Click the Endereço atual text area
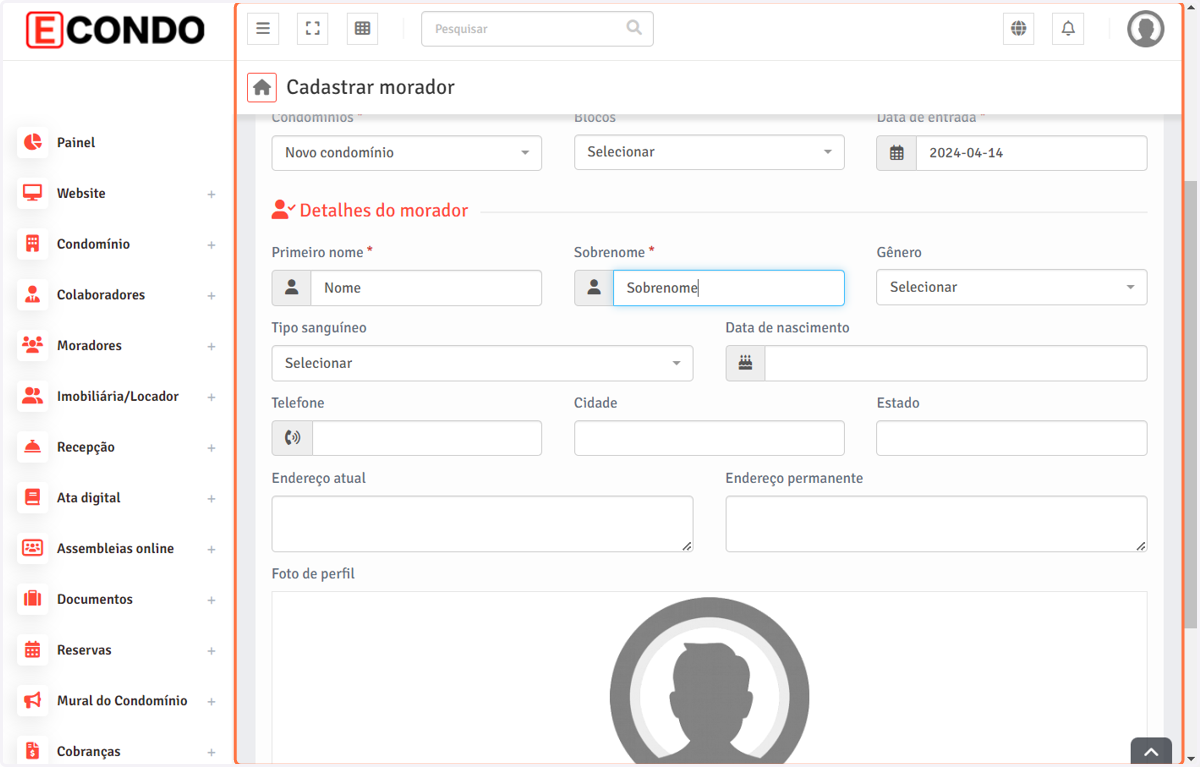 click(482, 524)
